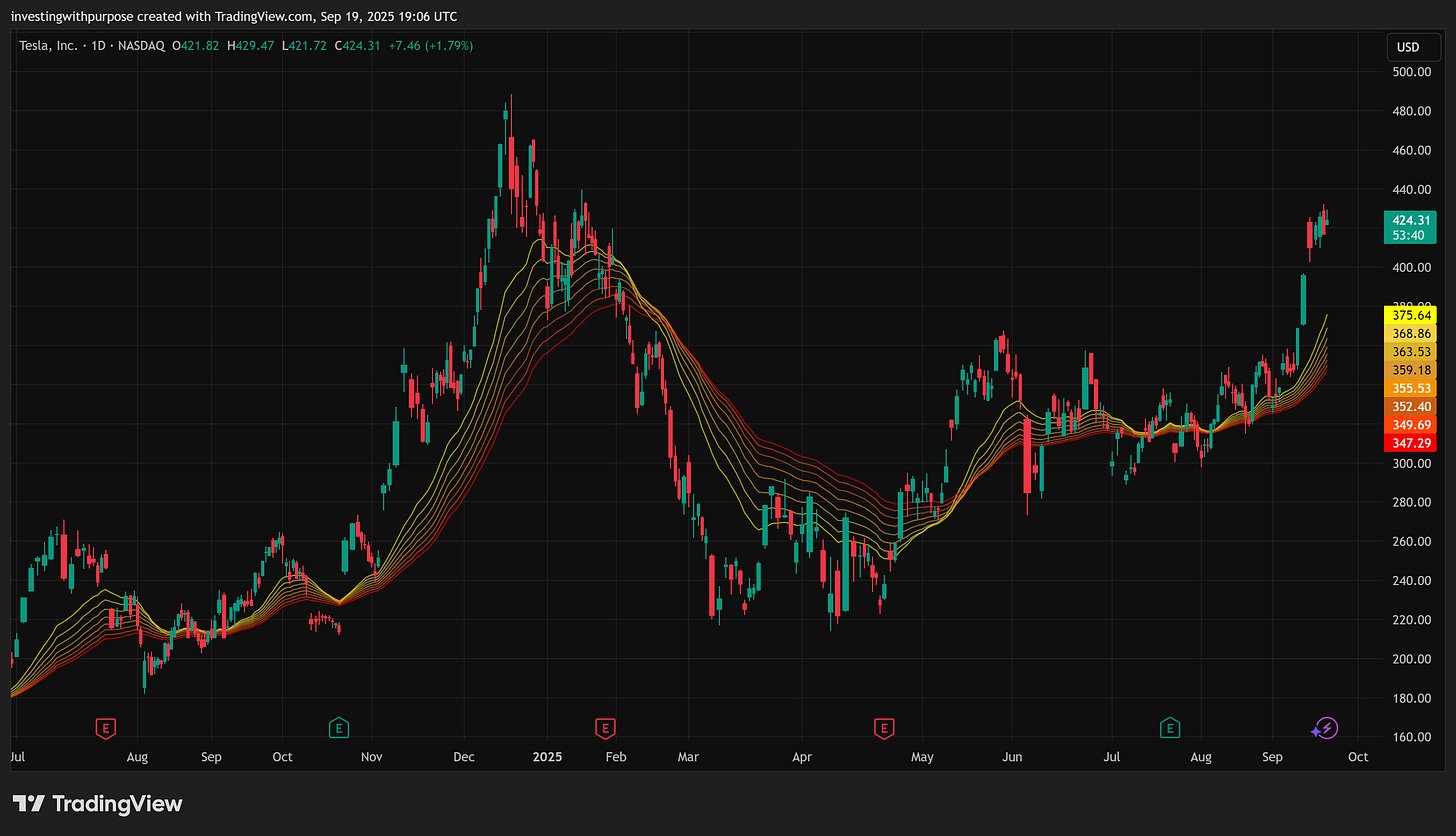Click the 368.86 ribbon value label

click(x=1410, y=333)
